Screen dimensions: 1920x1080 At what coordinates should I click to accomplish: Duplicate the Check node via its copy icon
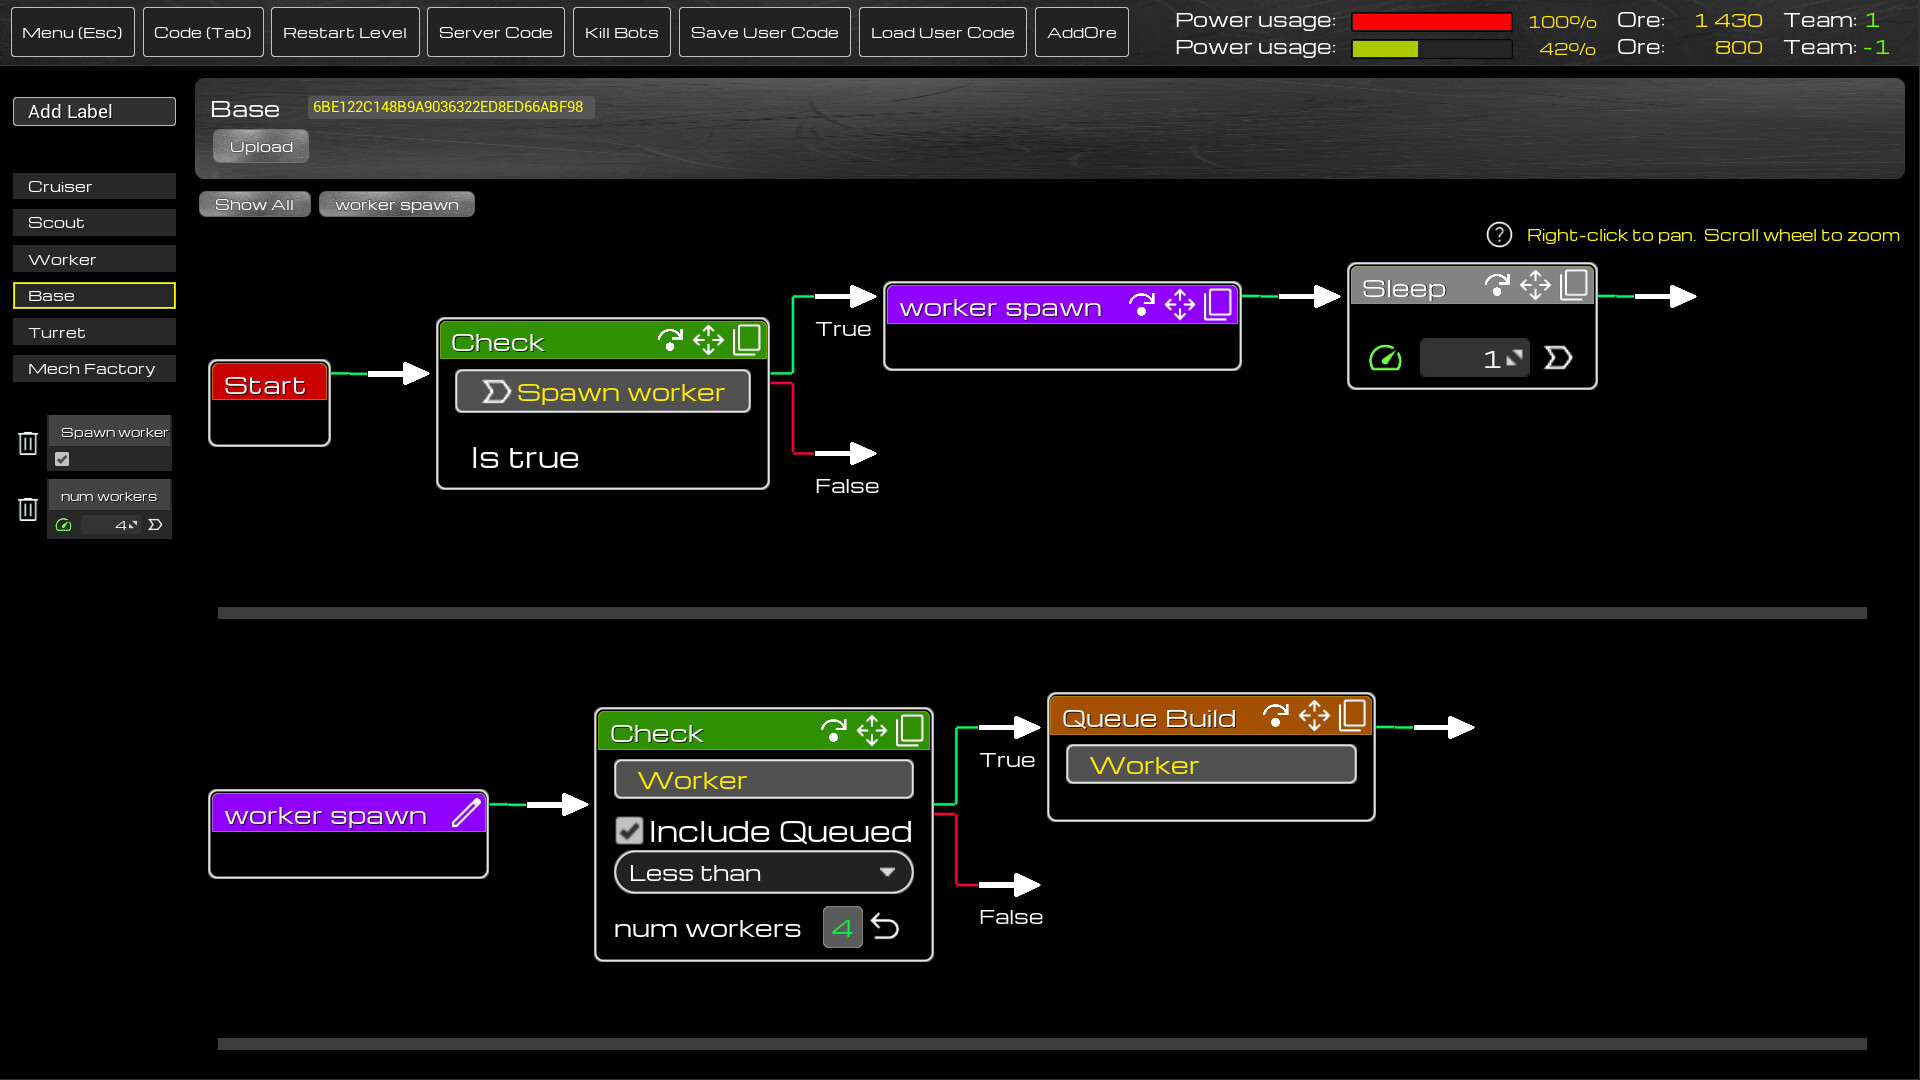pyautogui.click(x=748, y=340)
